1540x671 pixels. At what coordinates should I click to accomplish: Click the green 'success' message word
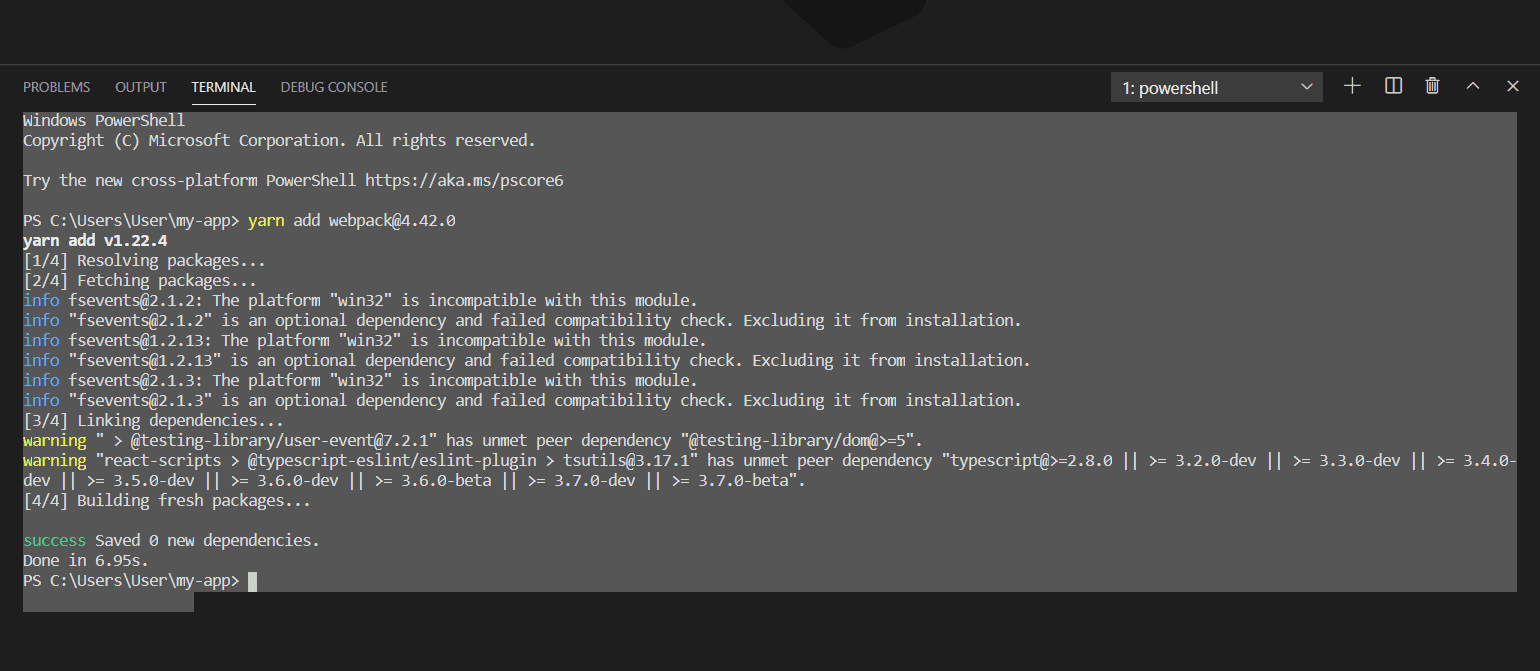55,540
